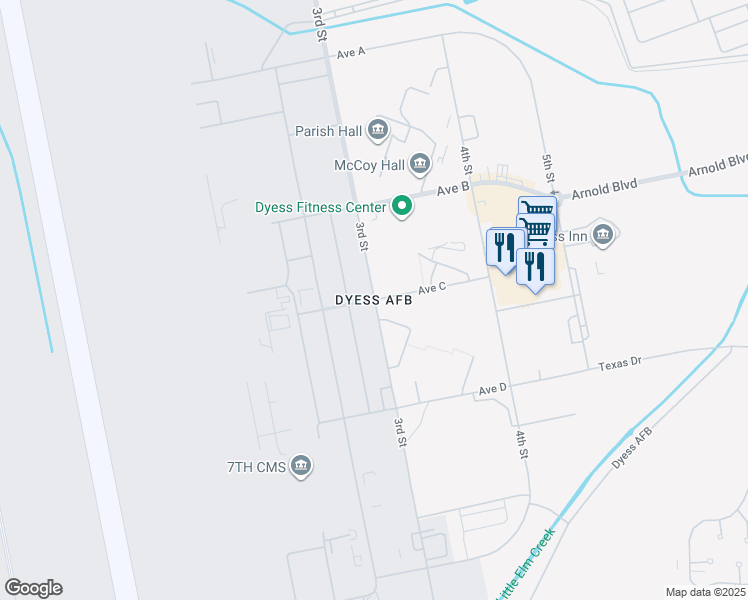Click the Dyess Inn landmark icon

tap(603, 235)
